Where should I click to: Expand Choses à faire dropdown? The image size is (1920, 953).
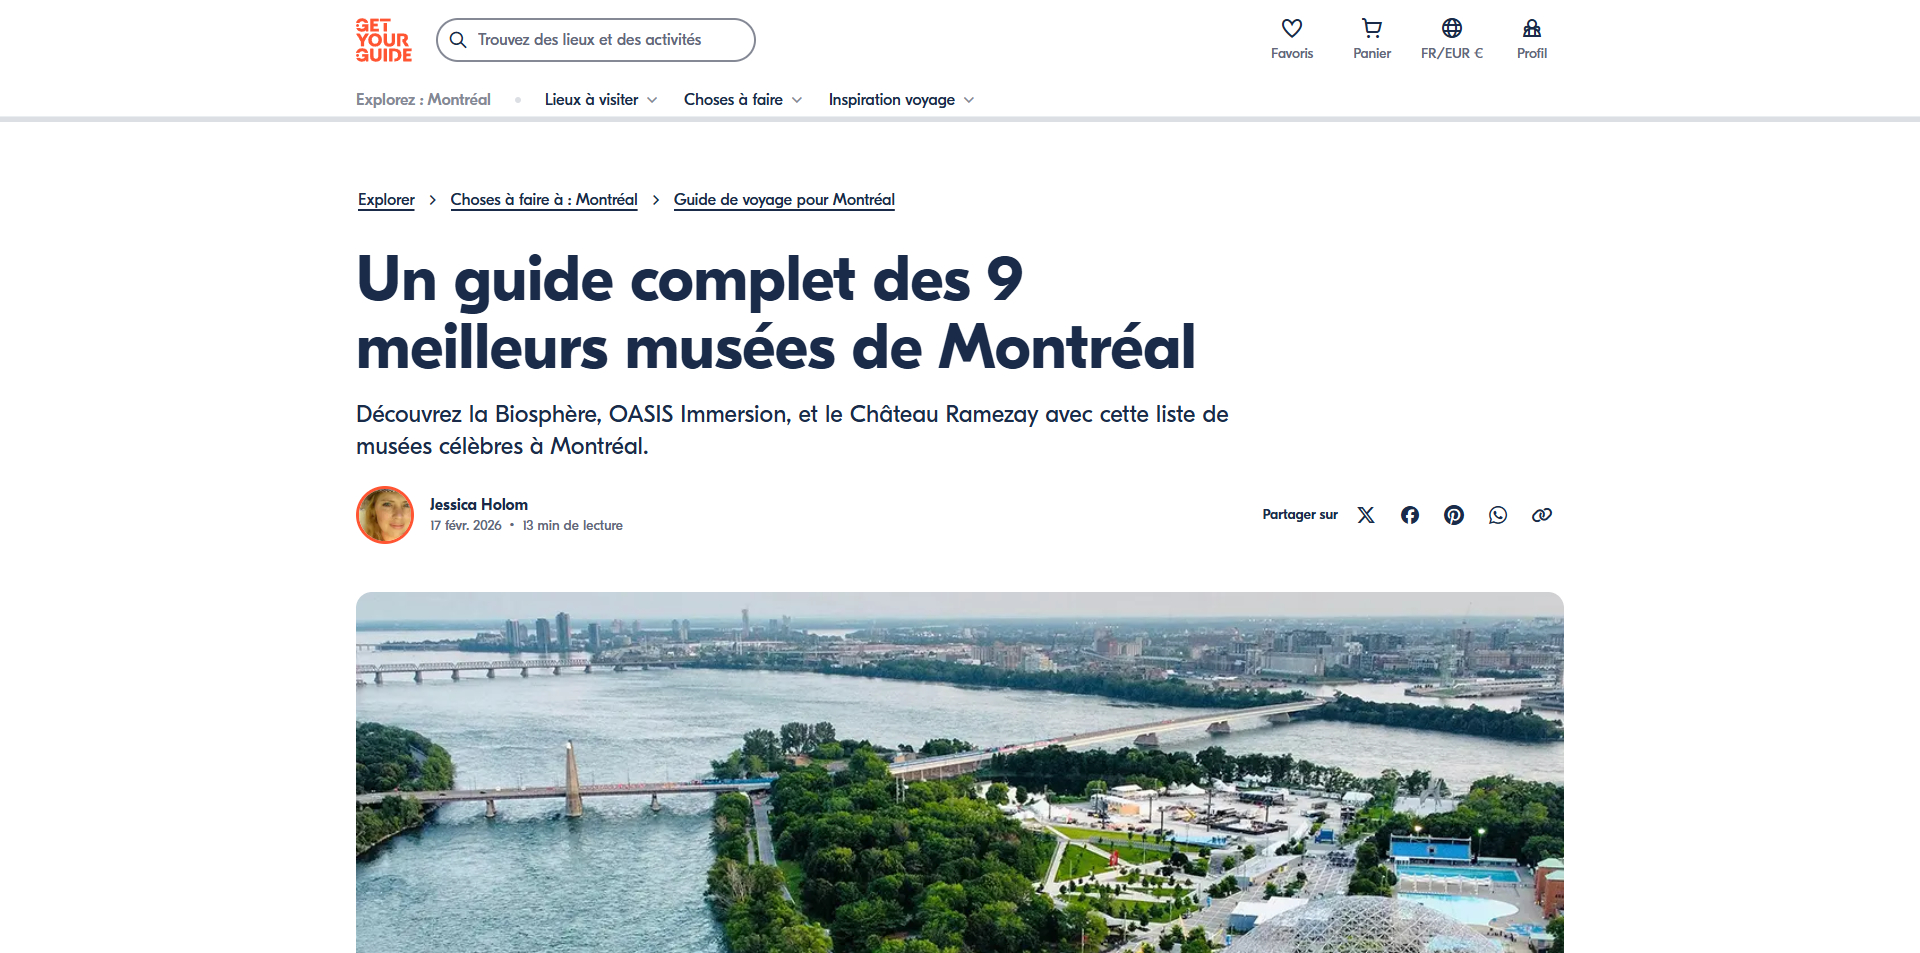coord(743,100)
